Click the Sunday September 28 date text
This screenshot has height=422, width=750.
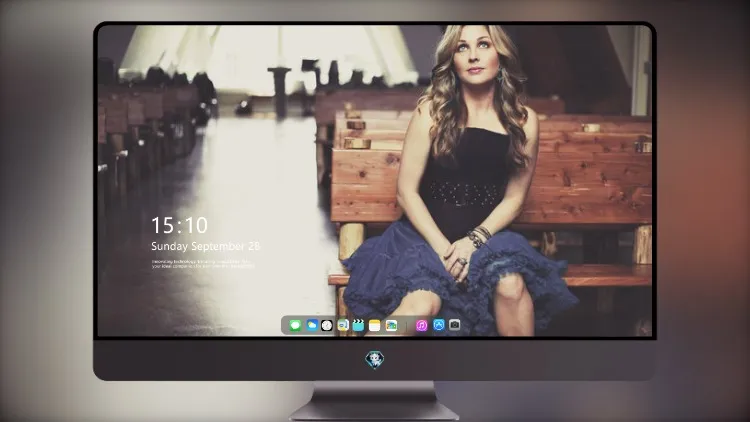[x=206, y=246]
